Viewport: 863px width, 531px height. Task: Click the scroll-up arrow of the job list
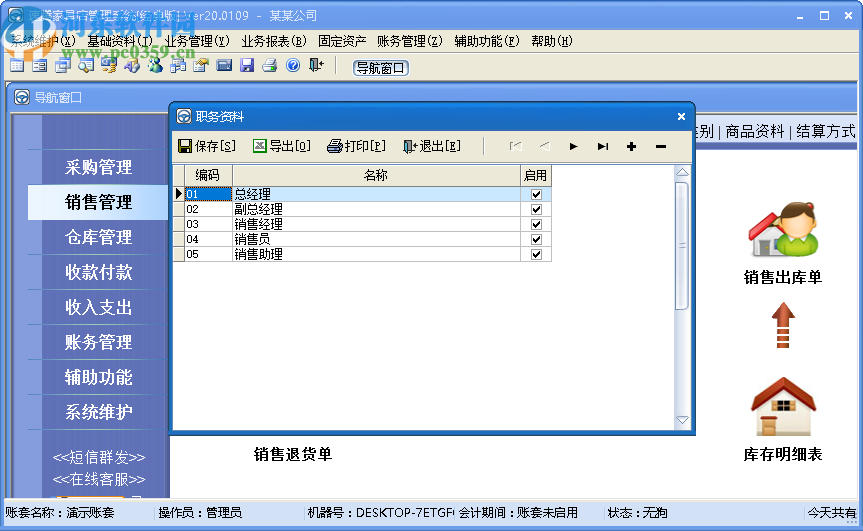point(682,173)
